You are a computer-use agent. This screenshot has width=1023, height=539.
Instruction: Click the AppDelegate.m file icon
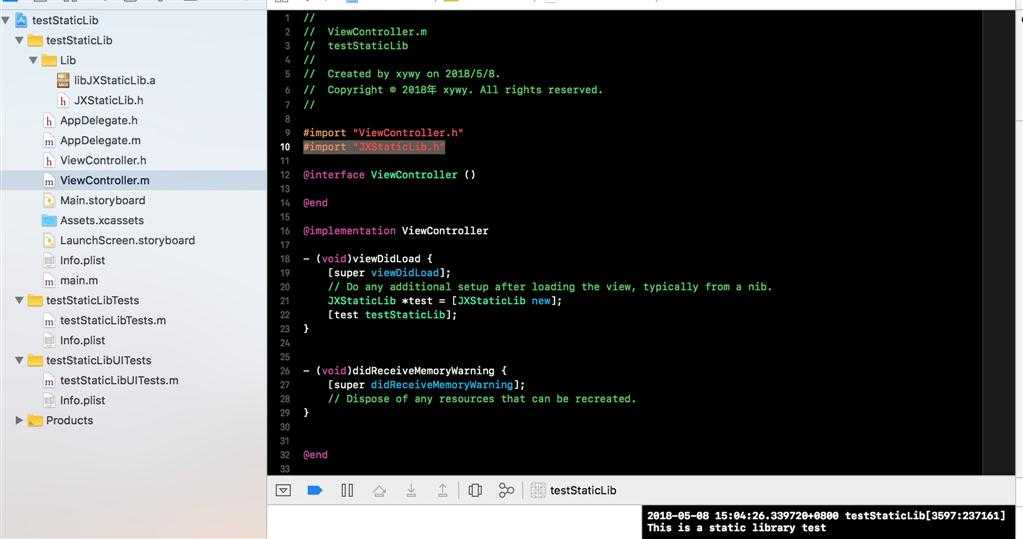[48, 141]
